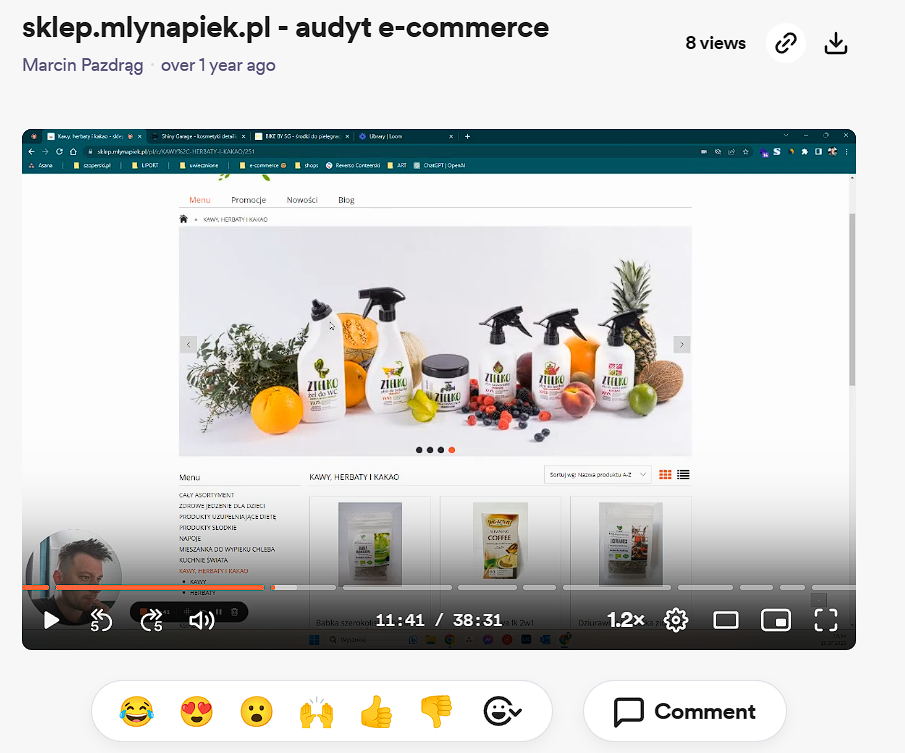Click the Menu item in shop nav
This screenshot has height=753, width=905.
click(x=200, y=200)
